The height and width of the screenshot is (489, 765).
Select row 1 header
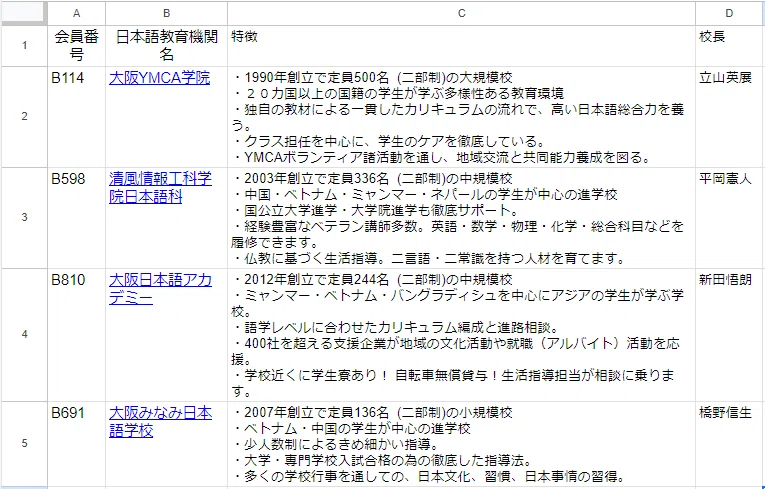tap(24, 46)
